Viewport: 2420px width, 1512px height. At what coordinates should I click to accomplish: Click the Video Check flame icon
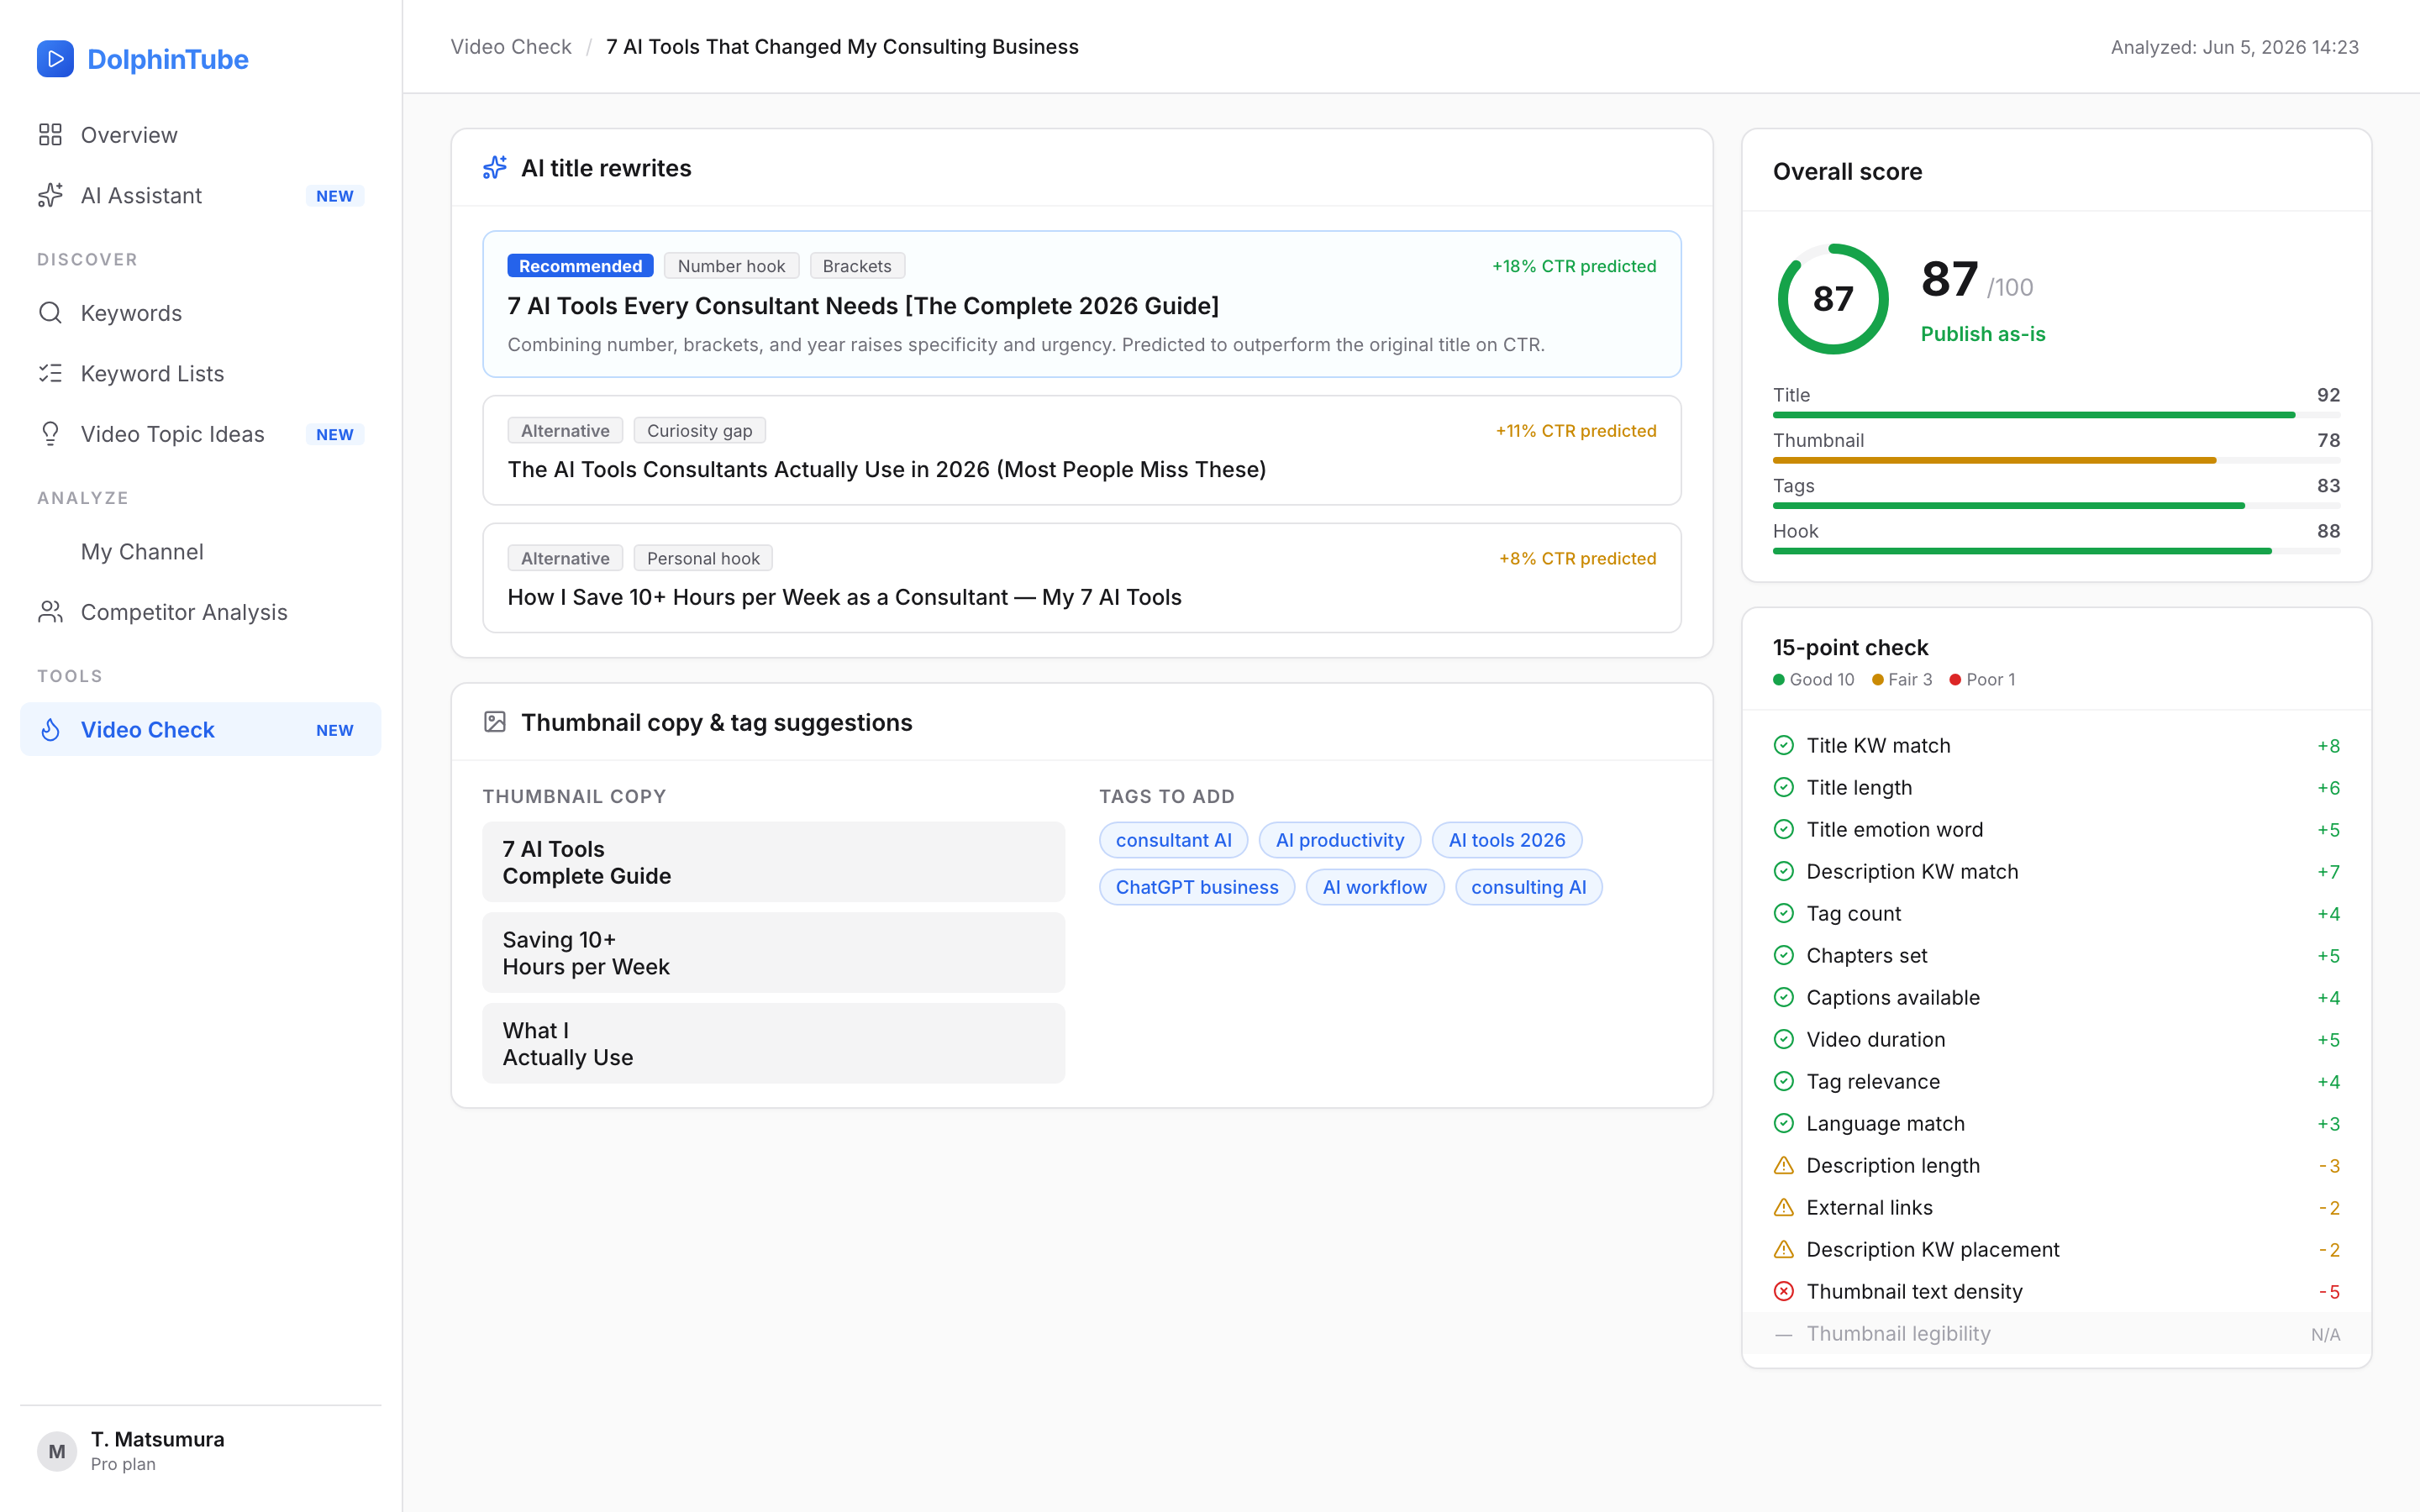pyautogui.click(x=50, y=730)
